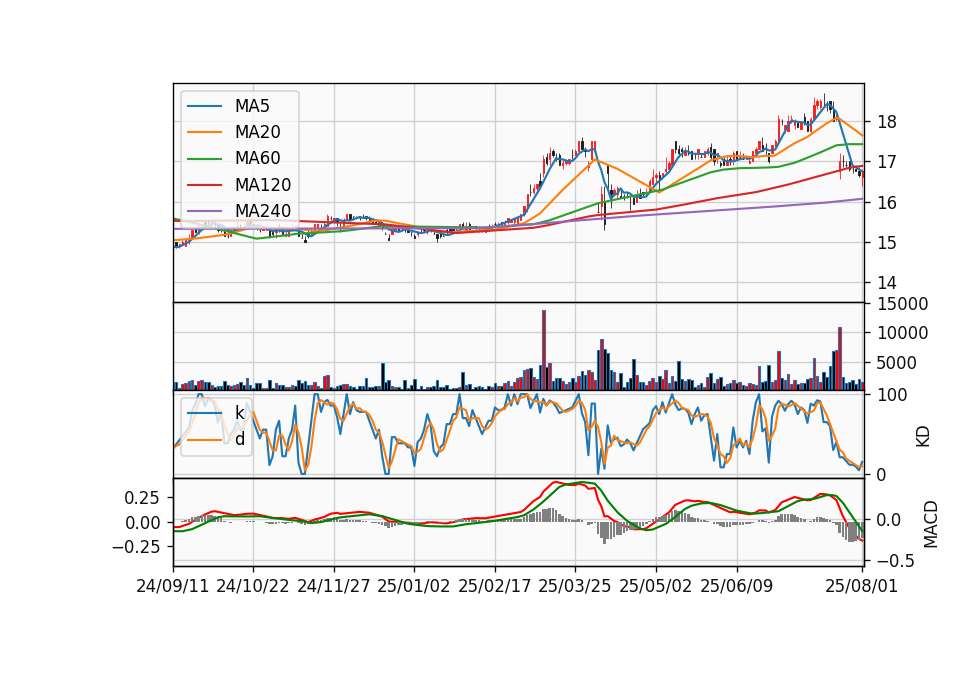This screenshot has height=690, width=960.
Task: Click the 'k' legend label in KD panel
Action: (x=240, y=413)
